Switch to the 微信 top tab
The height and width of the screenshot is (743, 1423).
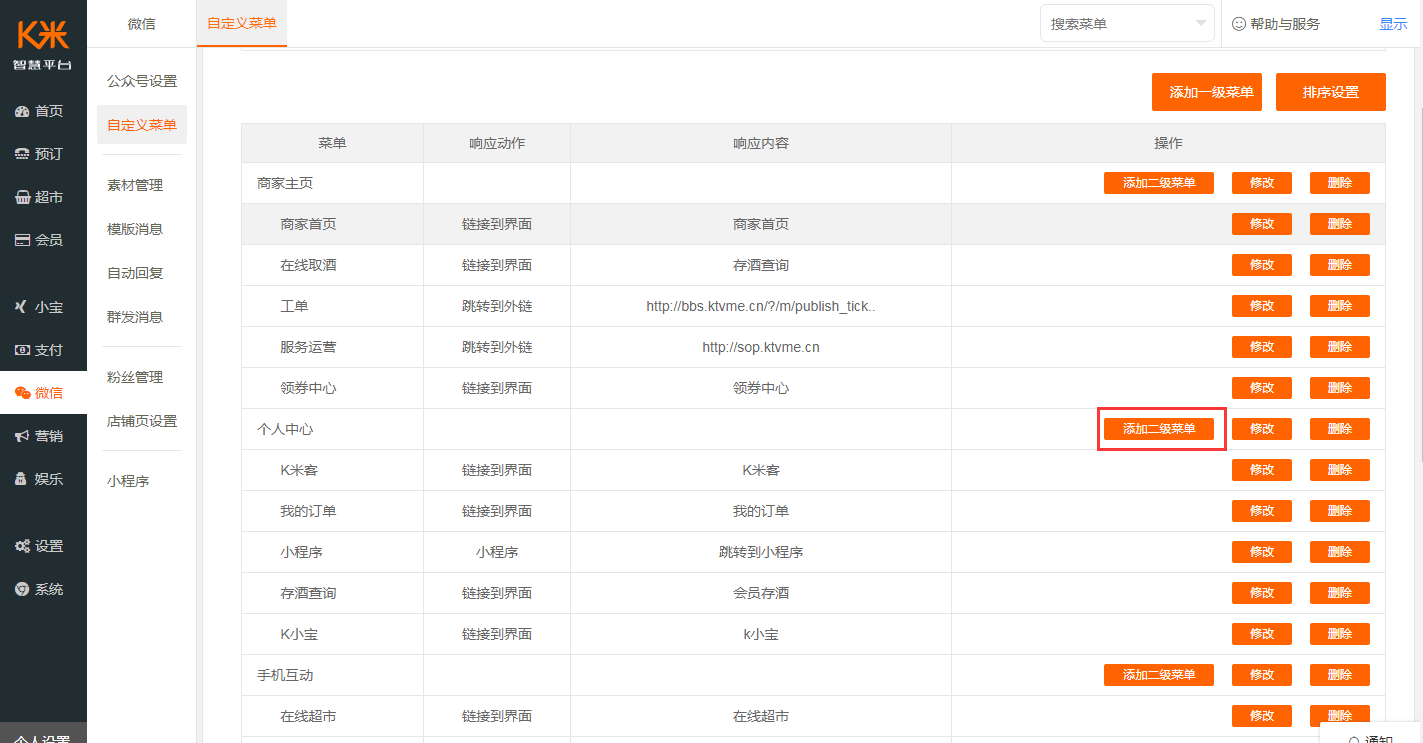142,23
